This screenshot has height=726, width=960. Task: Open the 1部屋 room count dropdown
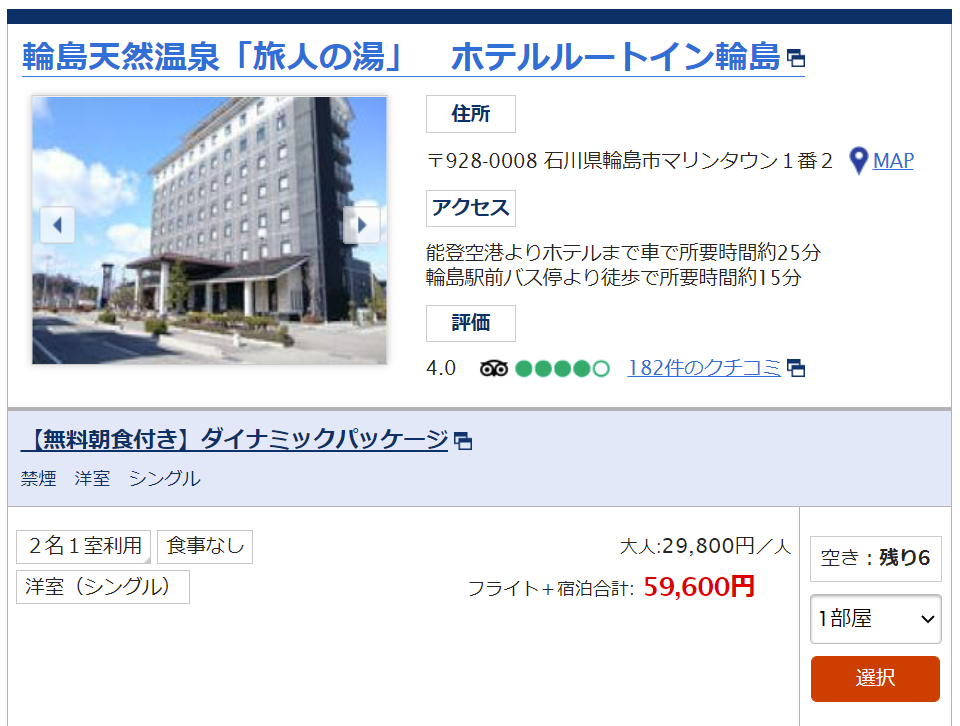tap(876, 619)
